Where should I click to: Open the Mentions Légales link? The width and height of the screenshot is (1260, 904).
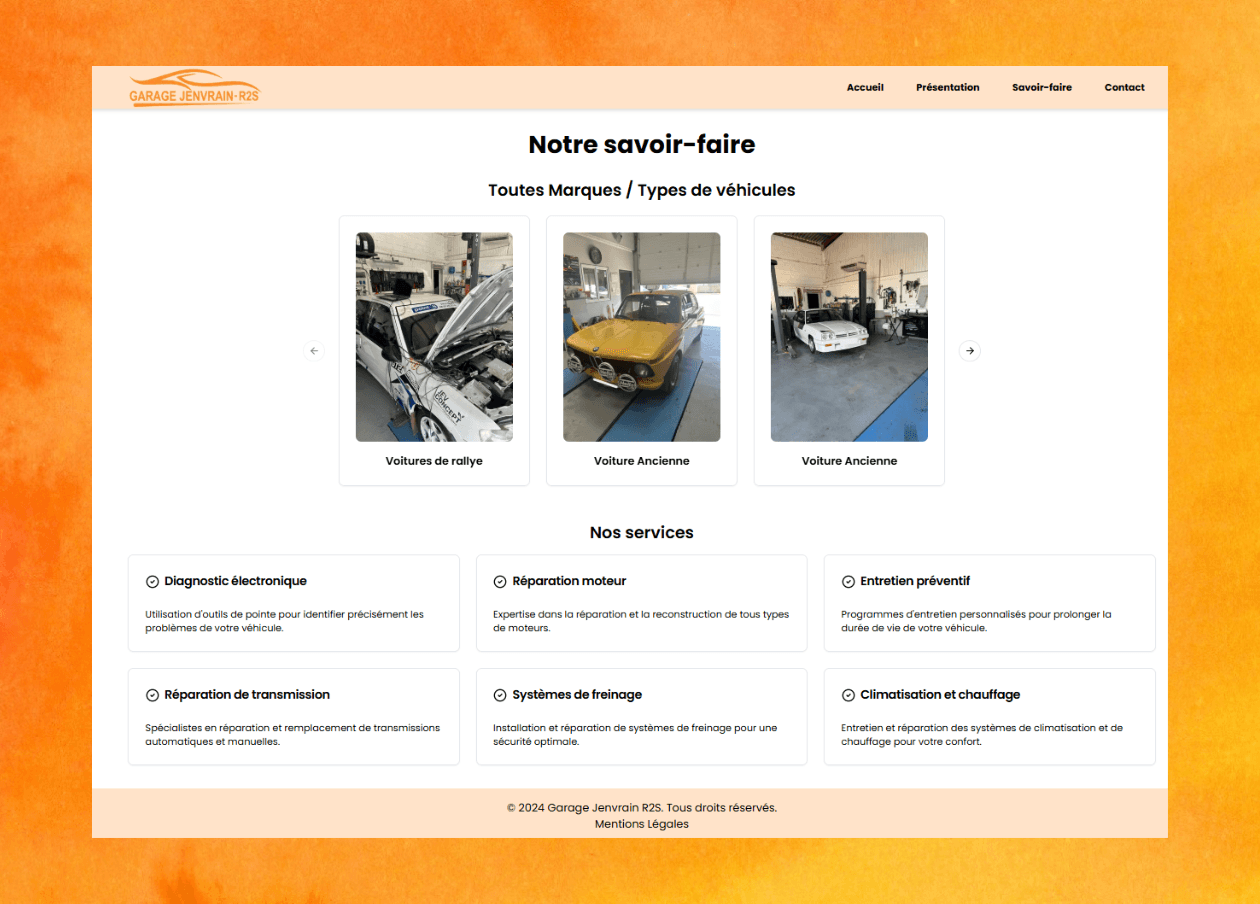(642, 824)
